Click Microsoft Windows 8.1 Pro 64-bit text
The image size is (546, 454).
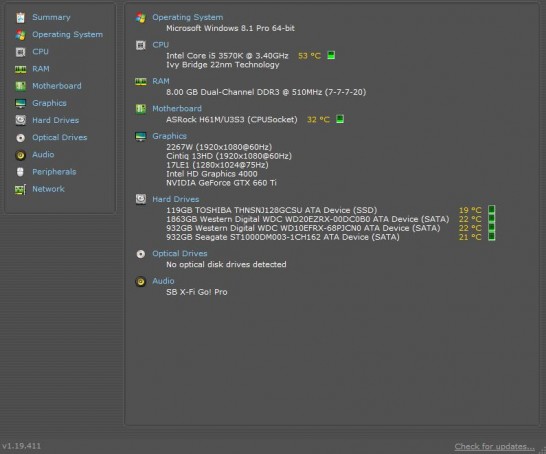click(231, 29)
